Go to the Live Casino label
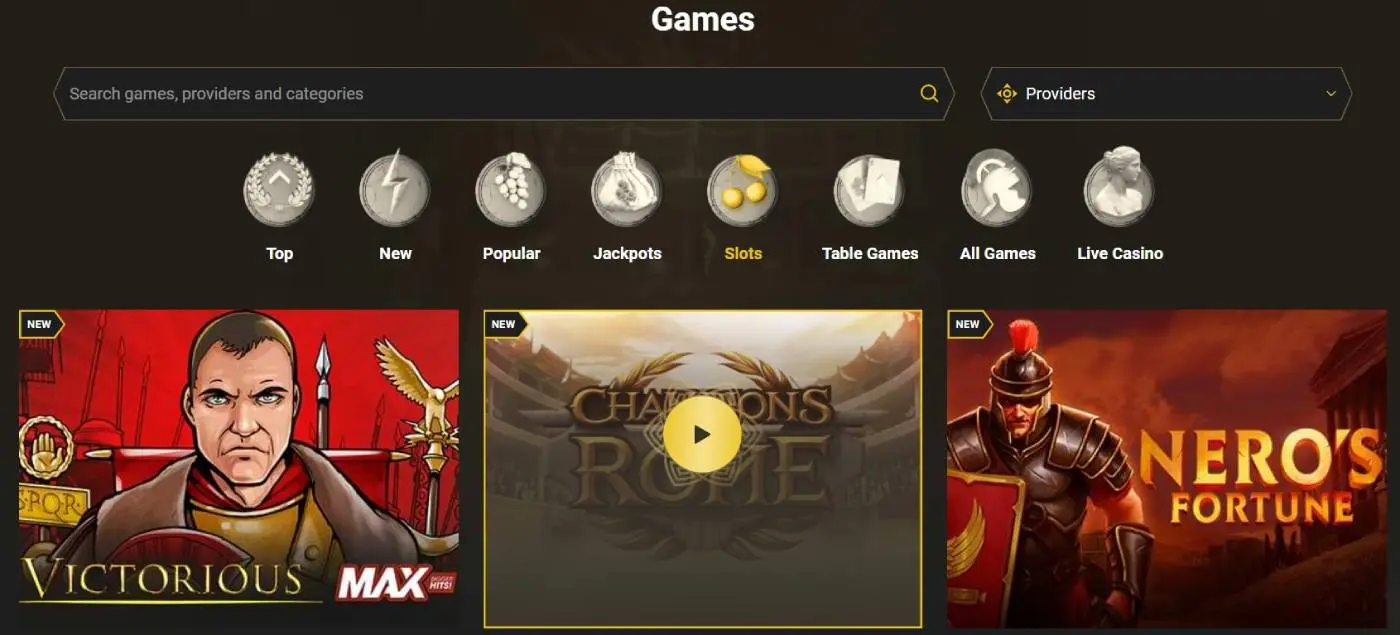The width and height of the screenshot is (1400, 635). [1120, 254]
